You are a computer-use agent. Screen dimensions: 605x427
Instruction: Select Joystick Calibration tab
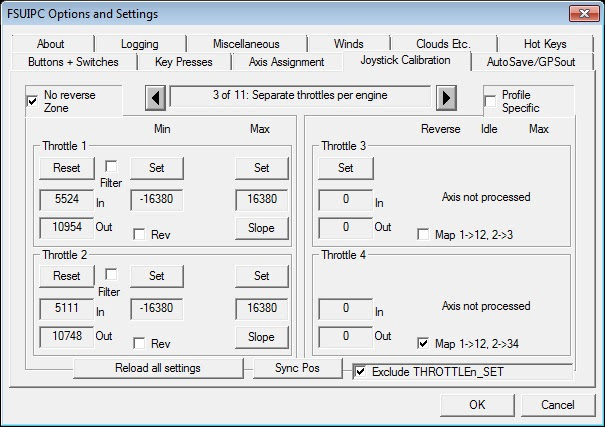tap(405, 61)
